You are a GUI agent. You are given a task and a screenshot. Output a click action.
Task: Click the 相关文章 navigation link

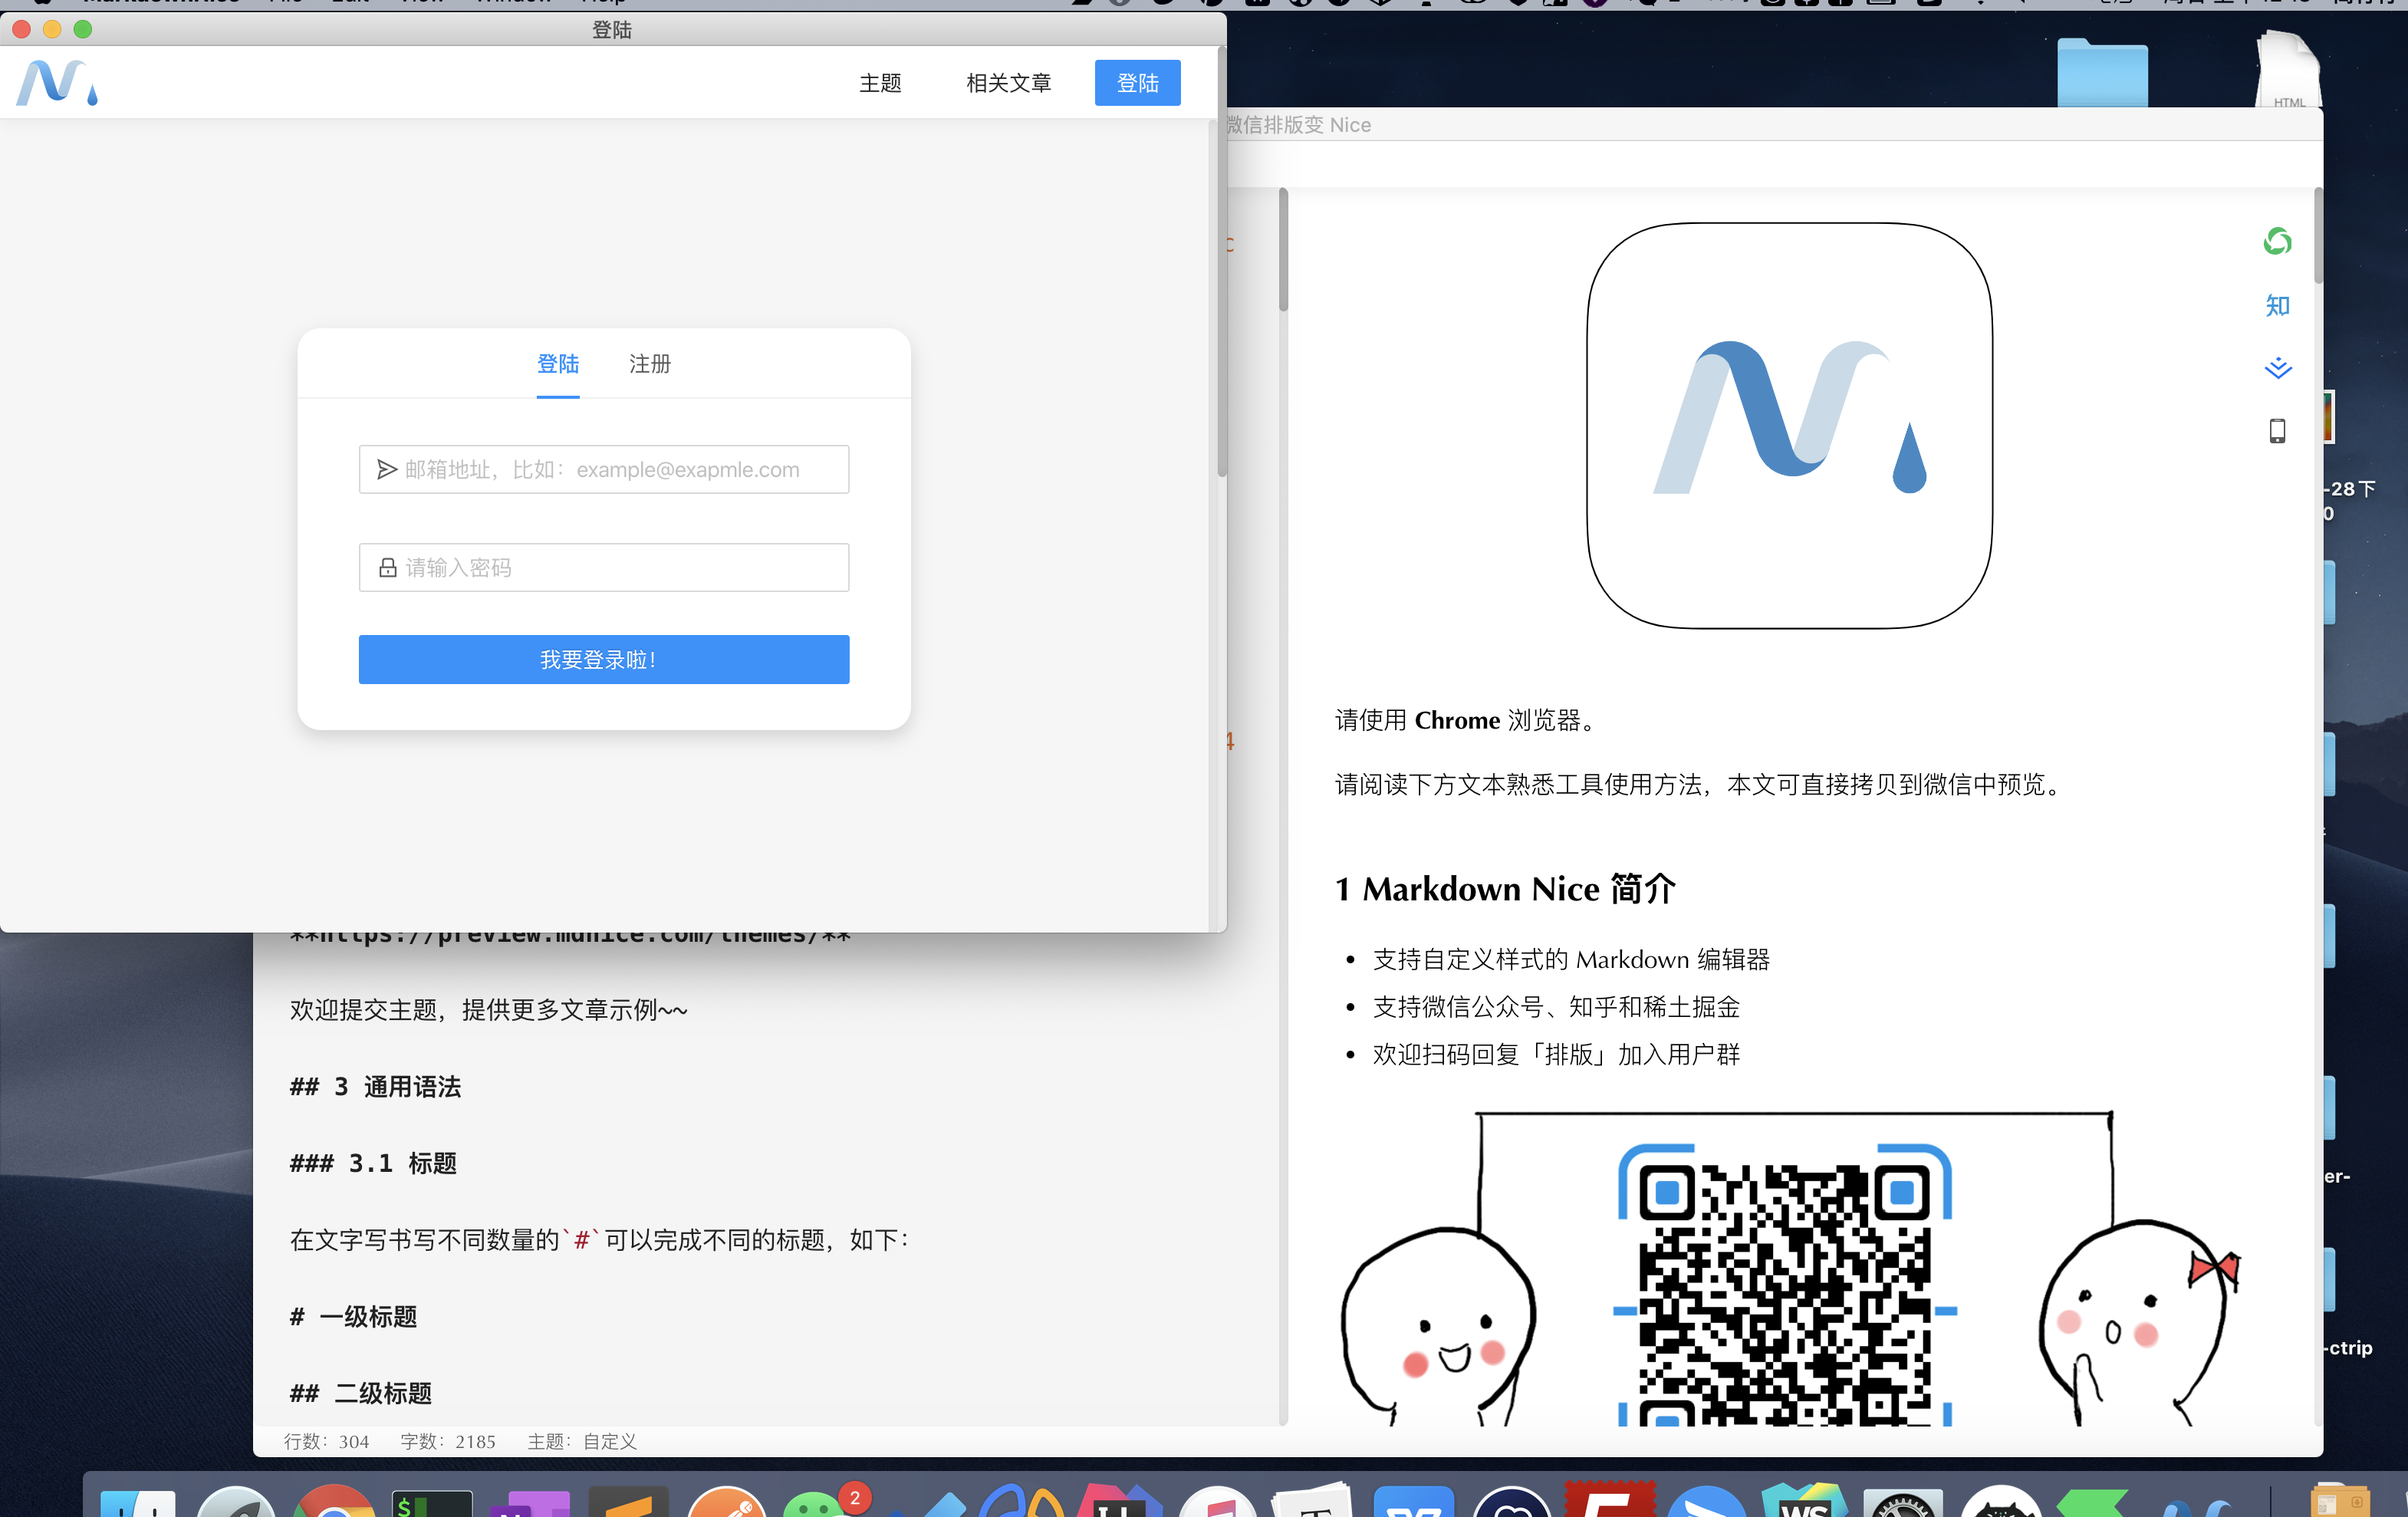click(x=1008, y=83)
